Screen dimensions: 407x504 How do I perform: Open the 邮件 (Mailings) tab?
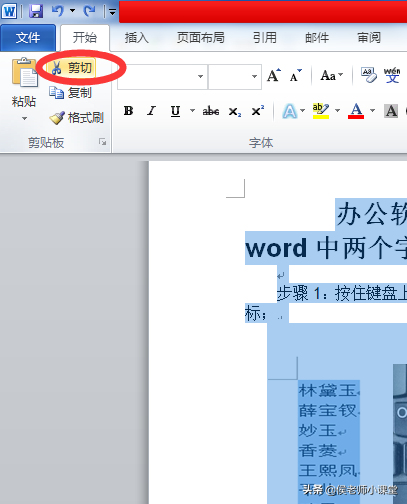317,38
